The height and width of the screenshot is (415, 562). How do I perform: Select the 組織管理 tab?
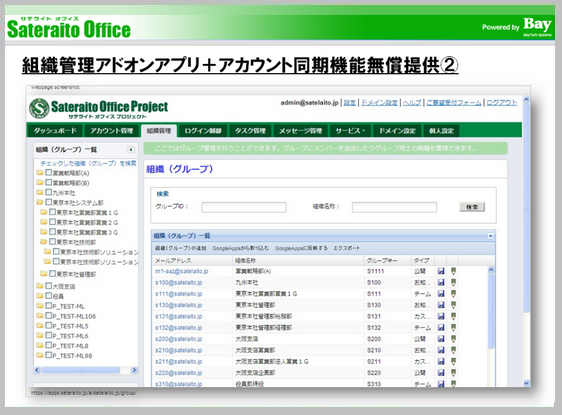click(159, 131)
